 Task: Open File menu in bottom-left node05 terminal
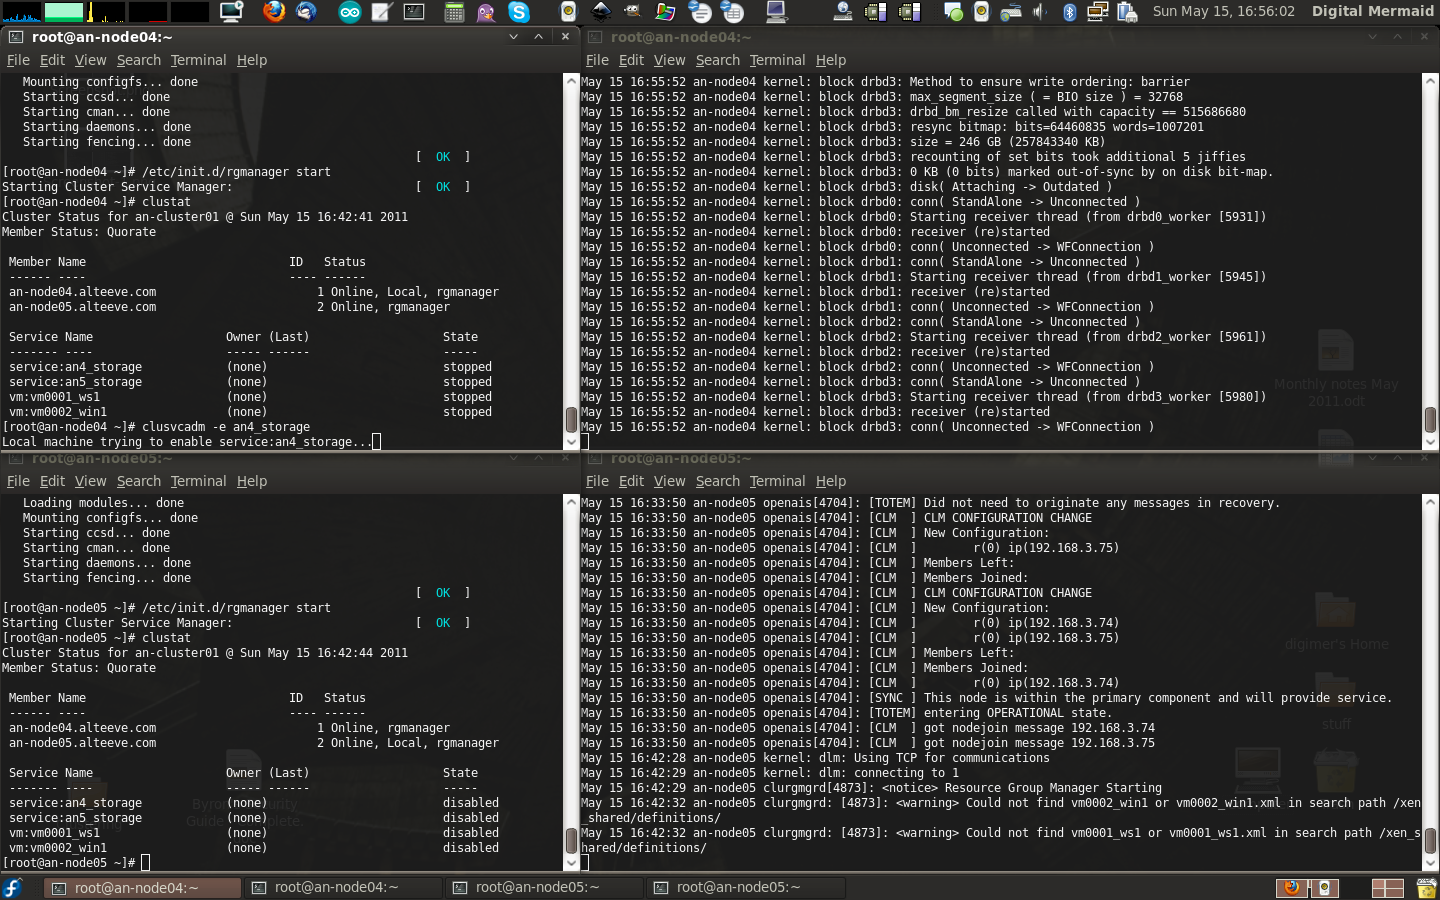[x=18, y=481]
